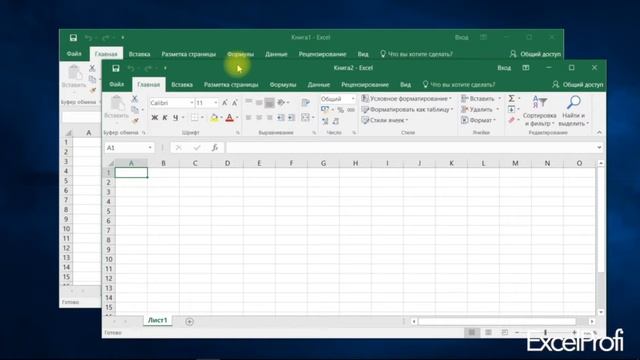Redo via Книга2 quick access toolbar
The width and height of the screenshot is (640, 360).
point(148,68)
